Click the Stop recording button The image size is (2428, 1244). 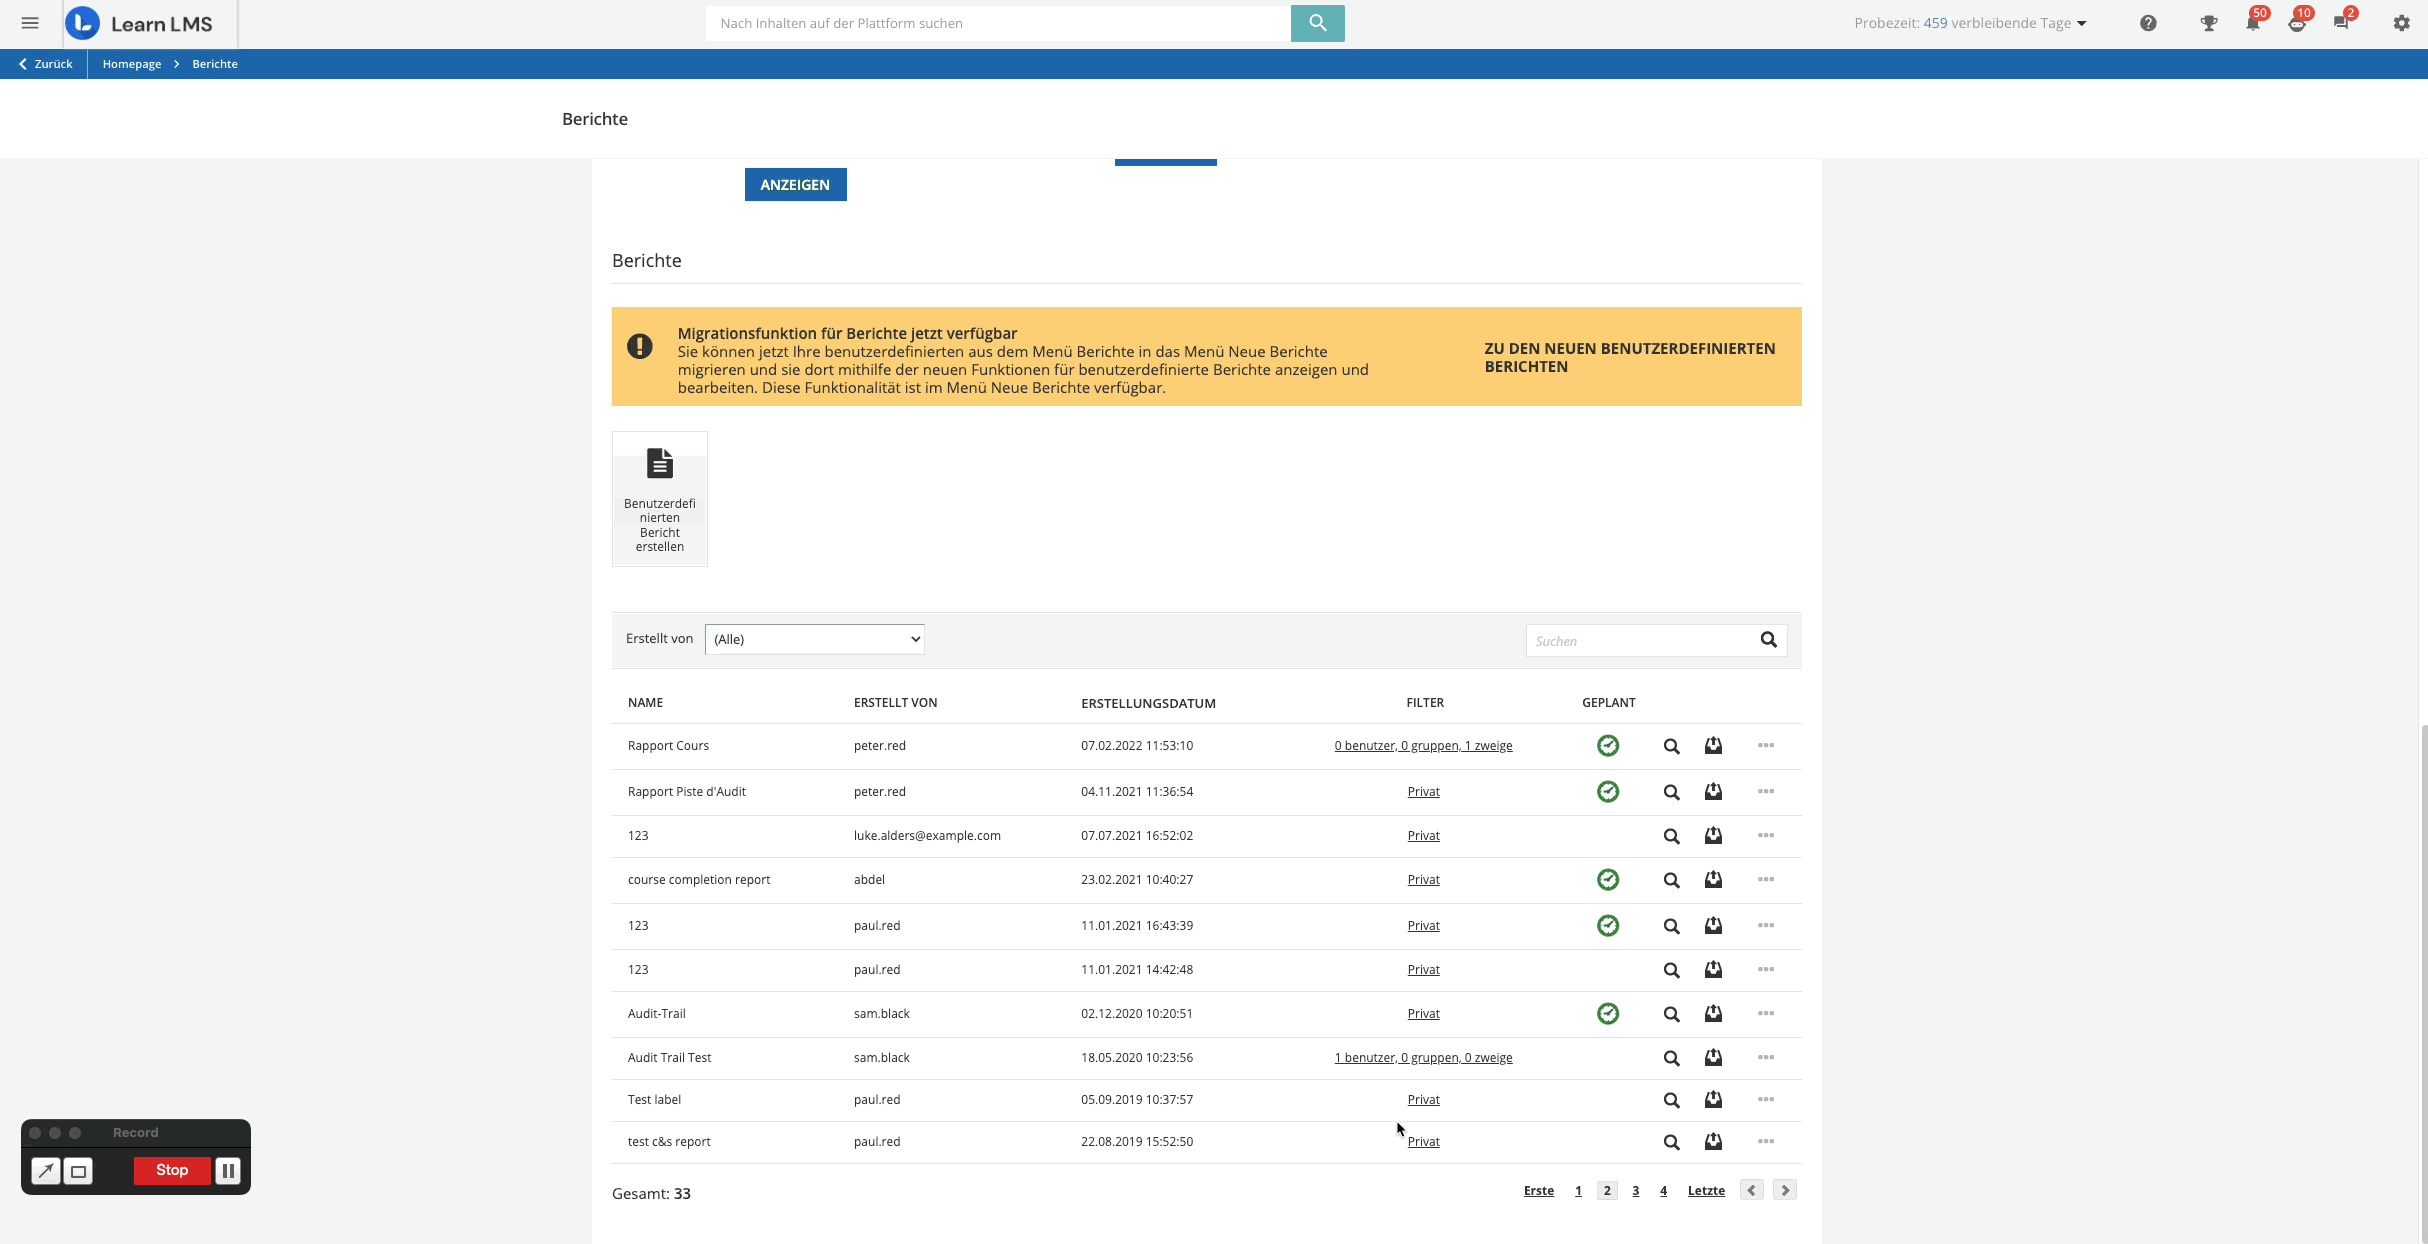pos(172,1170)
